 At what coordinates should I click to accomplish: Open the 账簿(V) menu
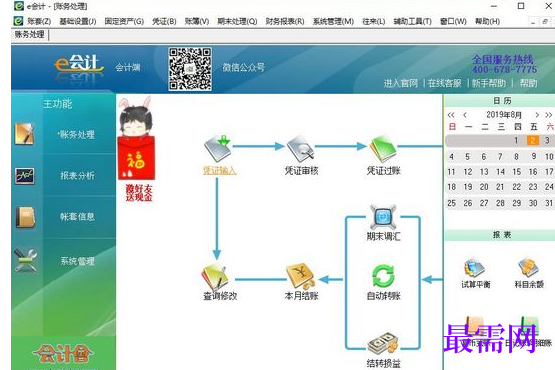point(197,21)
